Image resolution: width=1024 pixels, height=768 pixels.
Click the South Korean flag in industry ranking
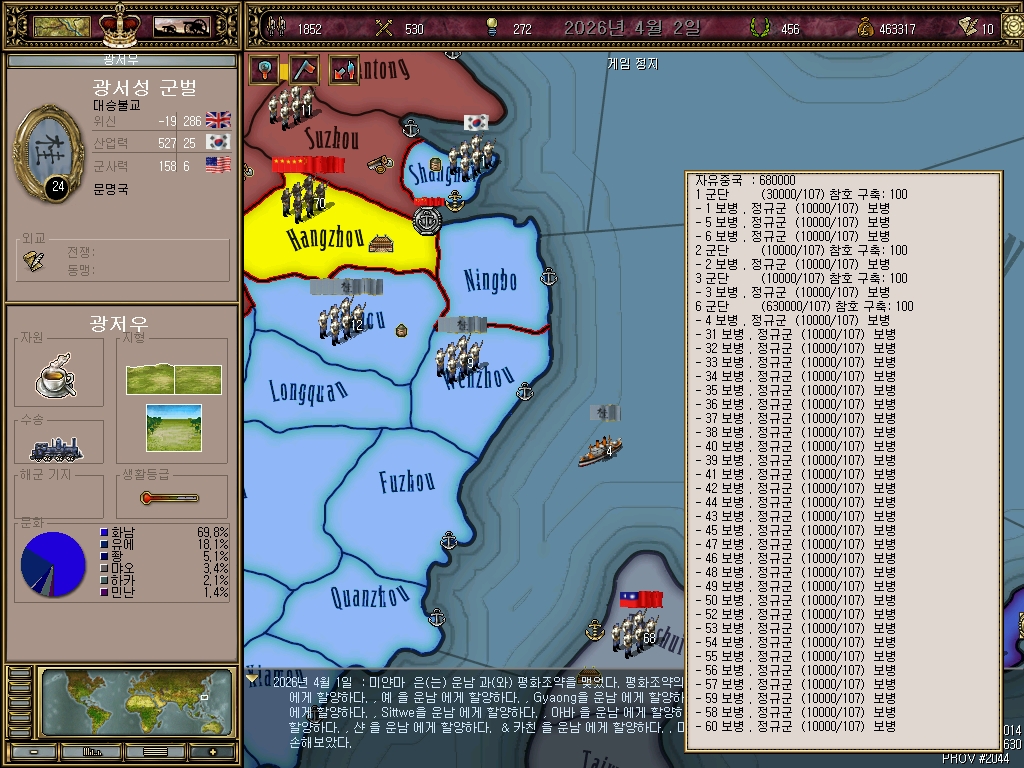point(218,142)
